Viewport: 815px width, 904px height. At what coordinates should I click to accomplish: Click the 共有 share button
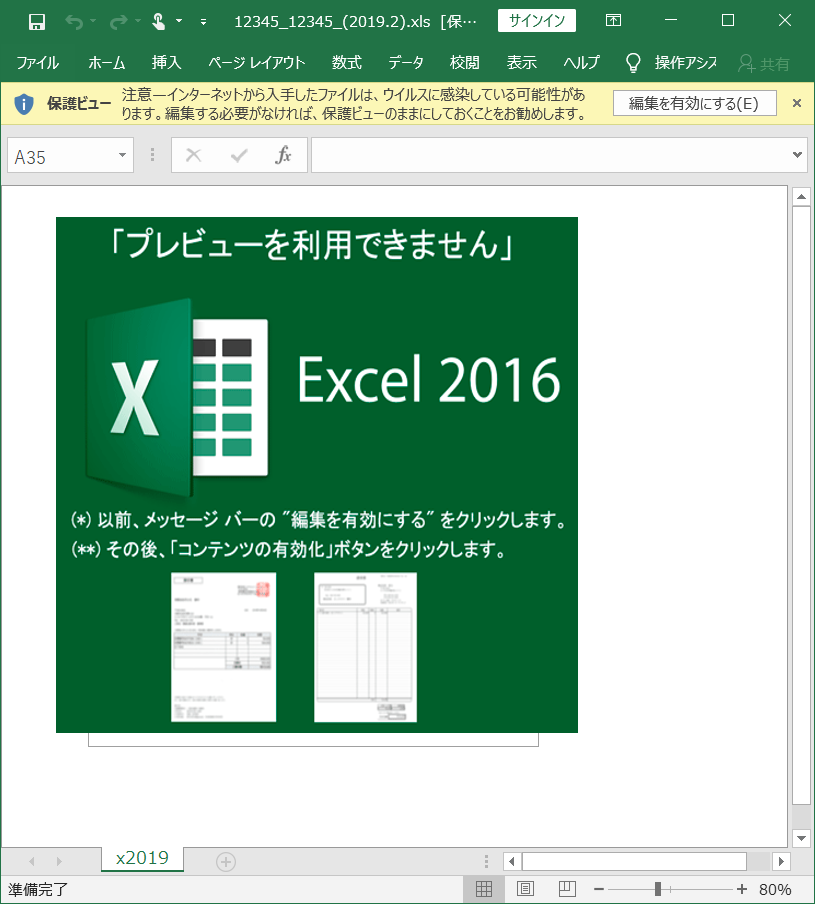point(764,63)
